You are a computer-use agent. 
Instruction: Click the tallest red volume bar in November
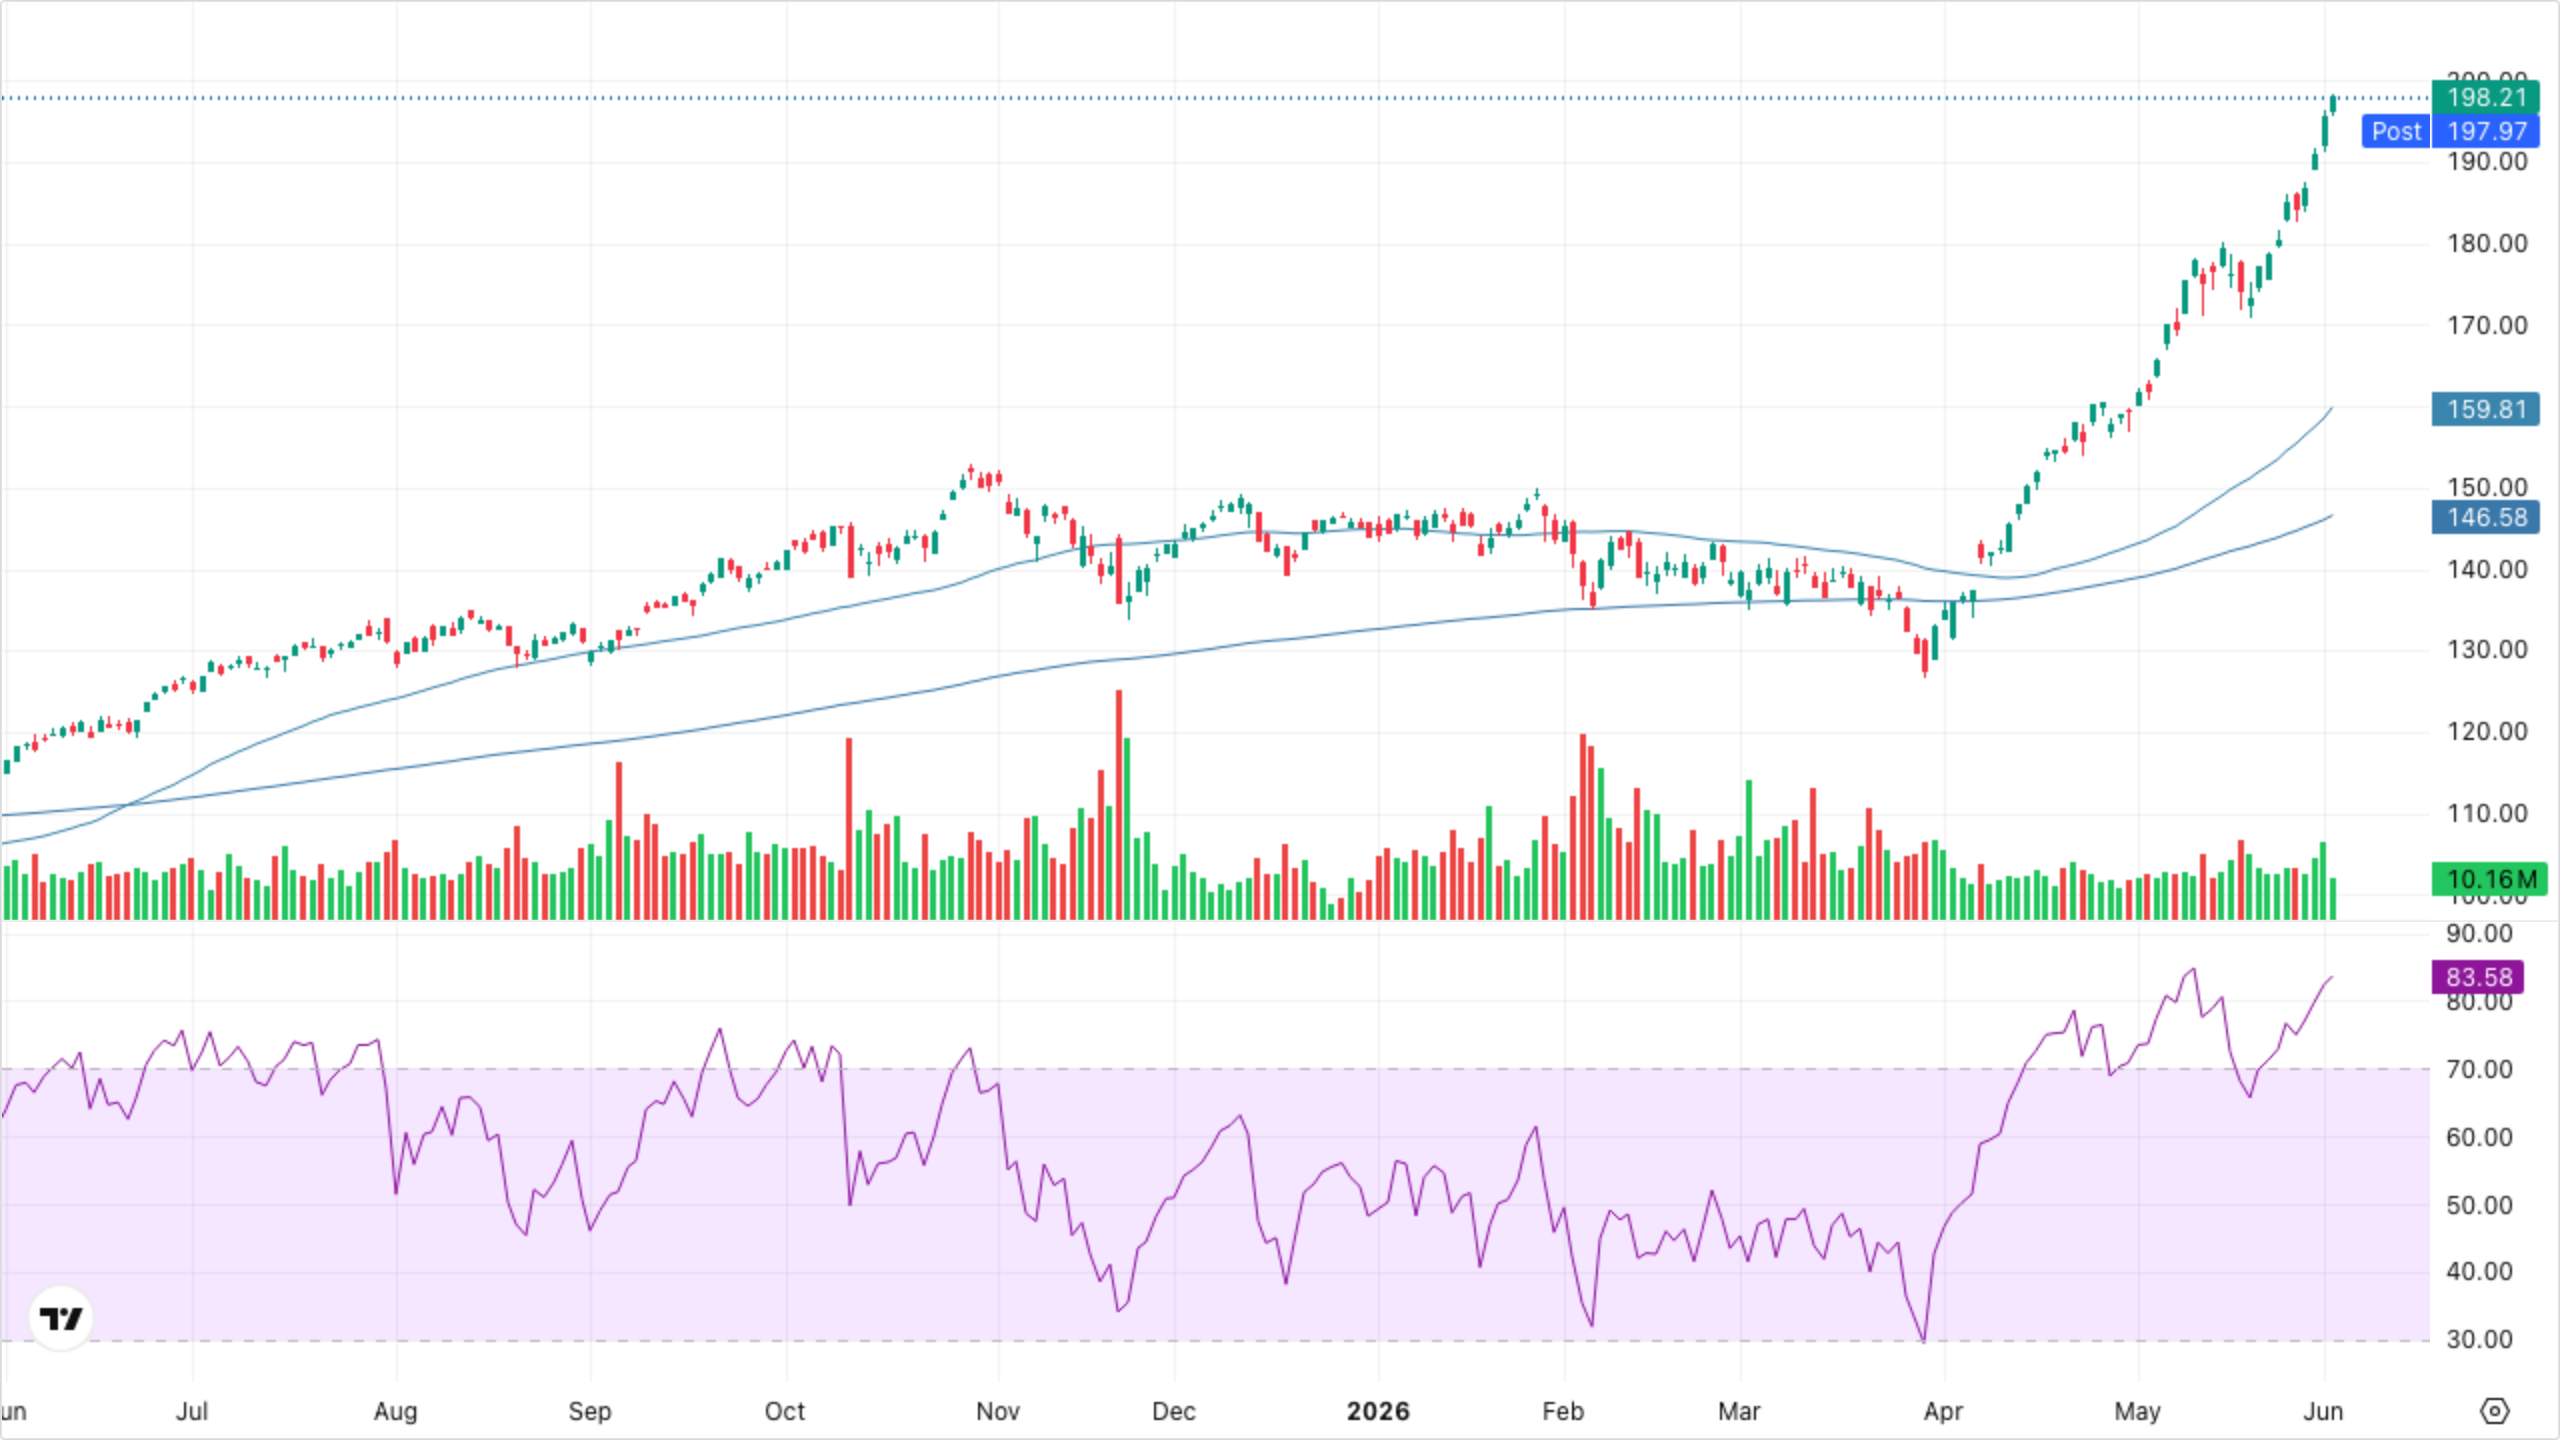(1119, 804)
